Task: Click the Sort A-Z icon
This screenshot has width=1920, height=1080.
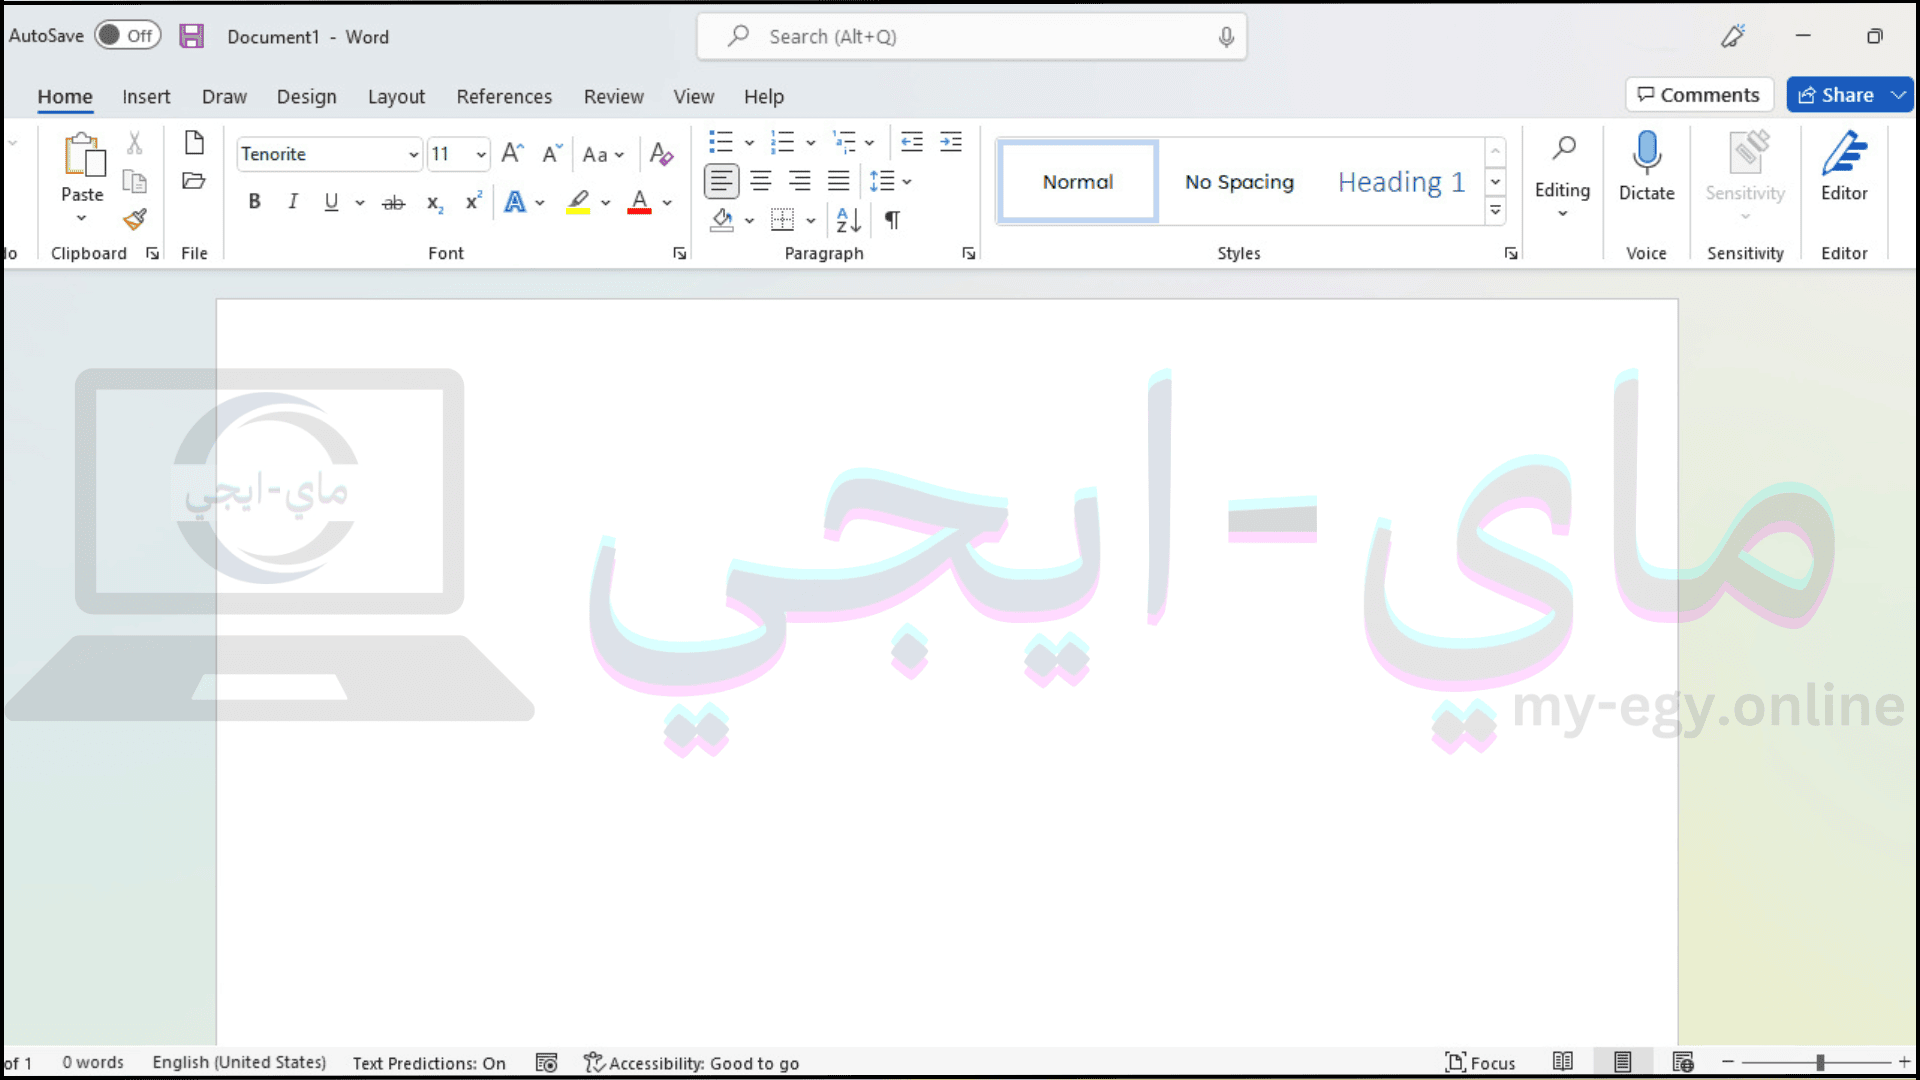Action: [848, 219]
